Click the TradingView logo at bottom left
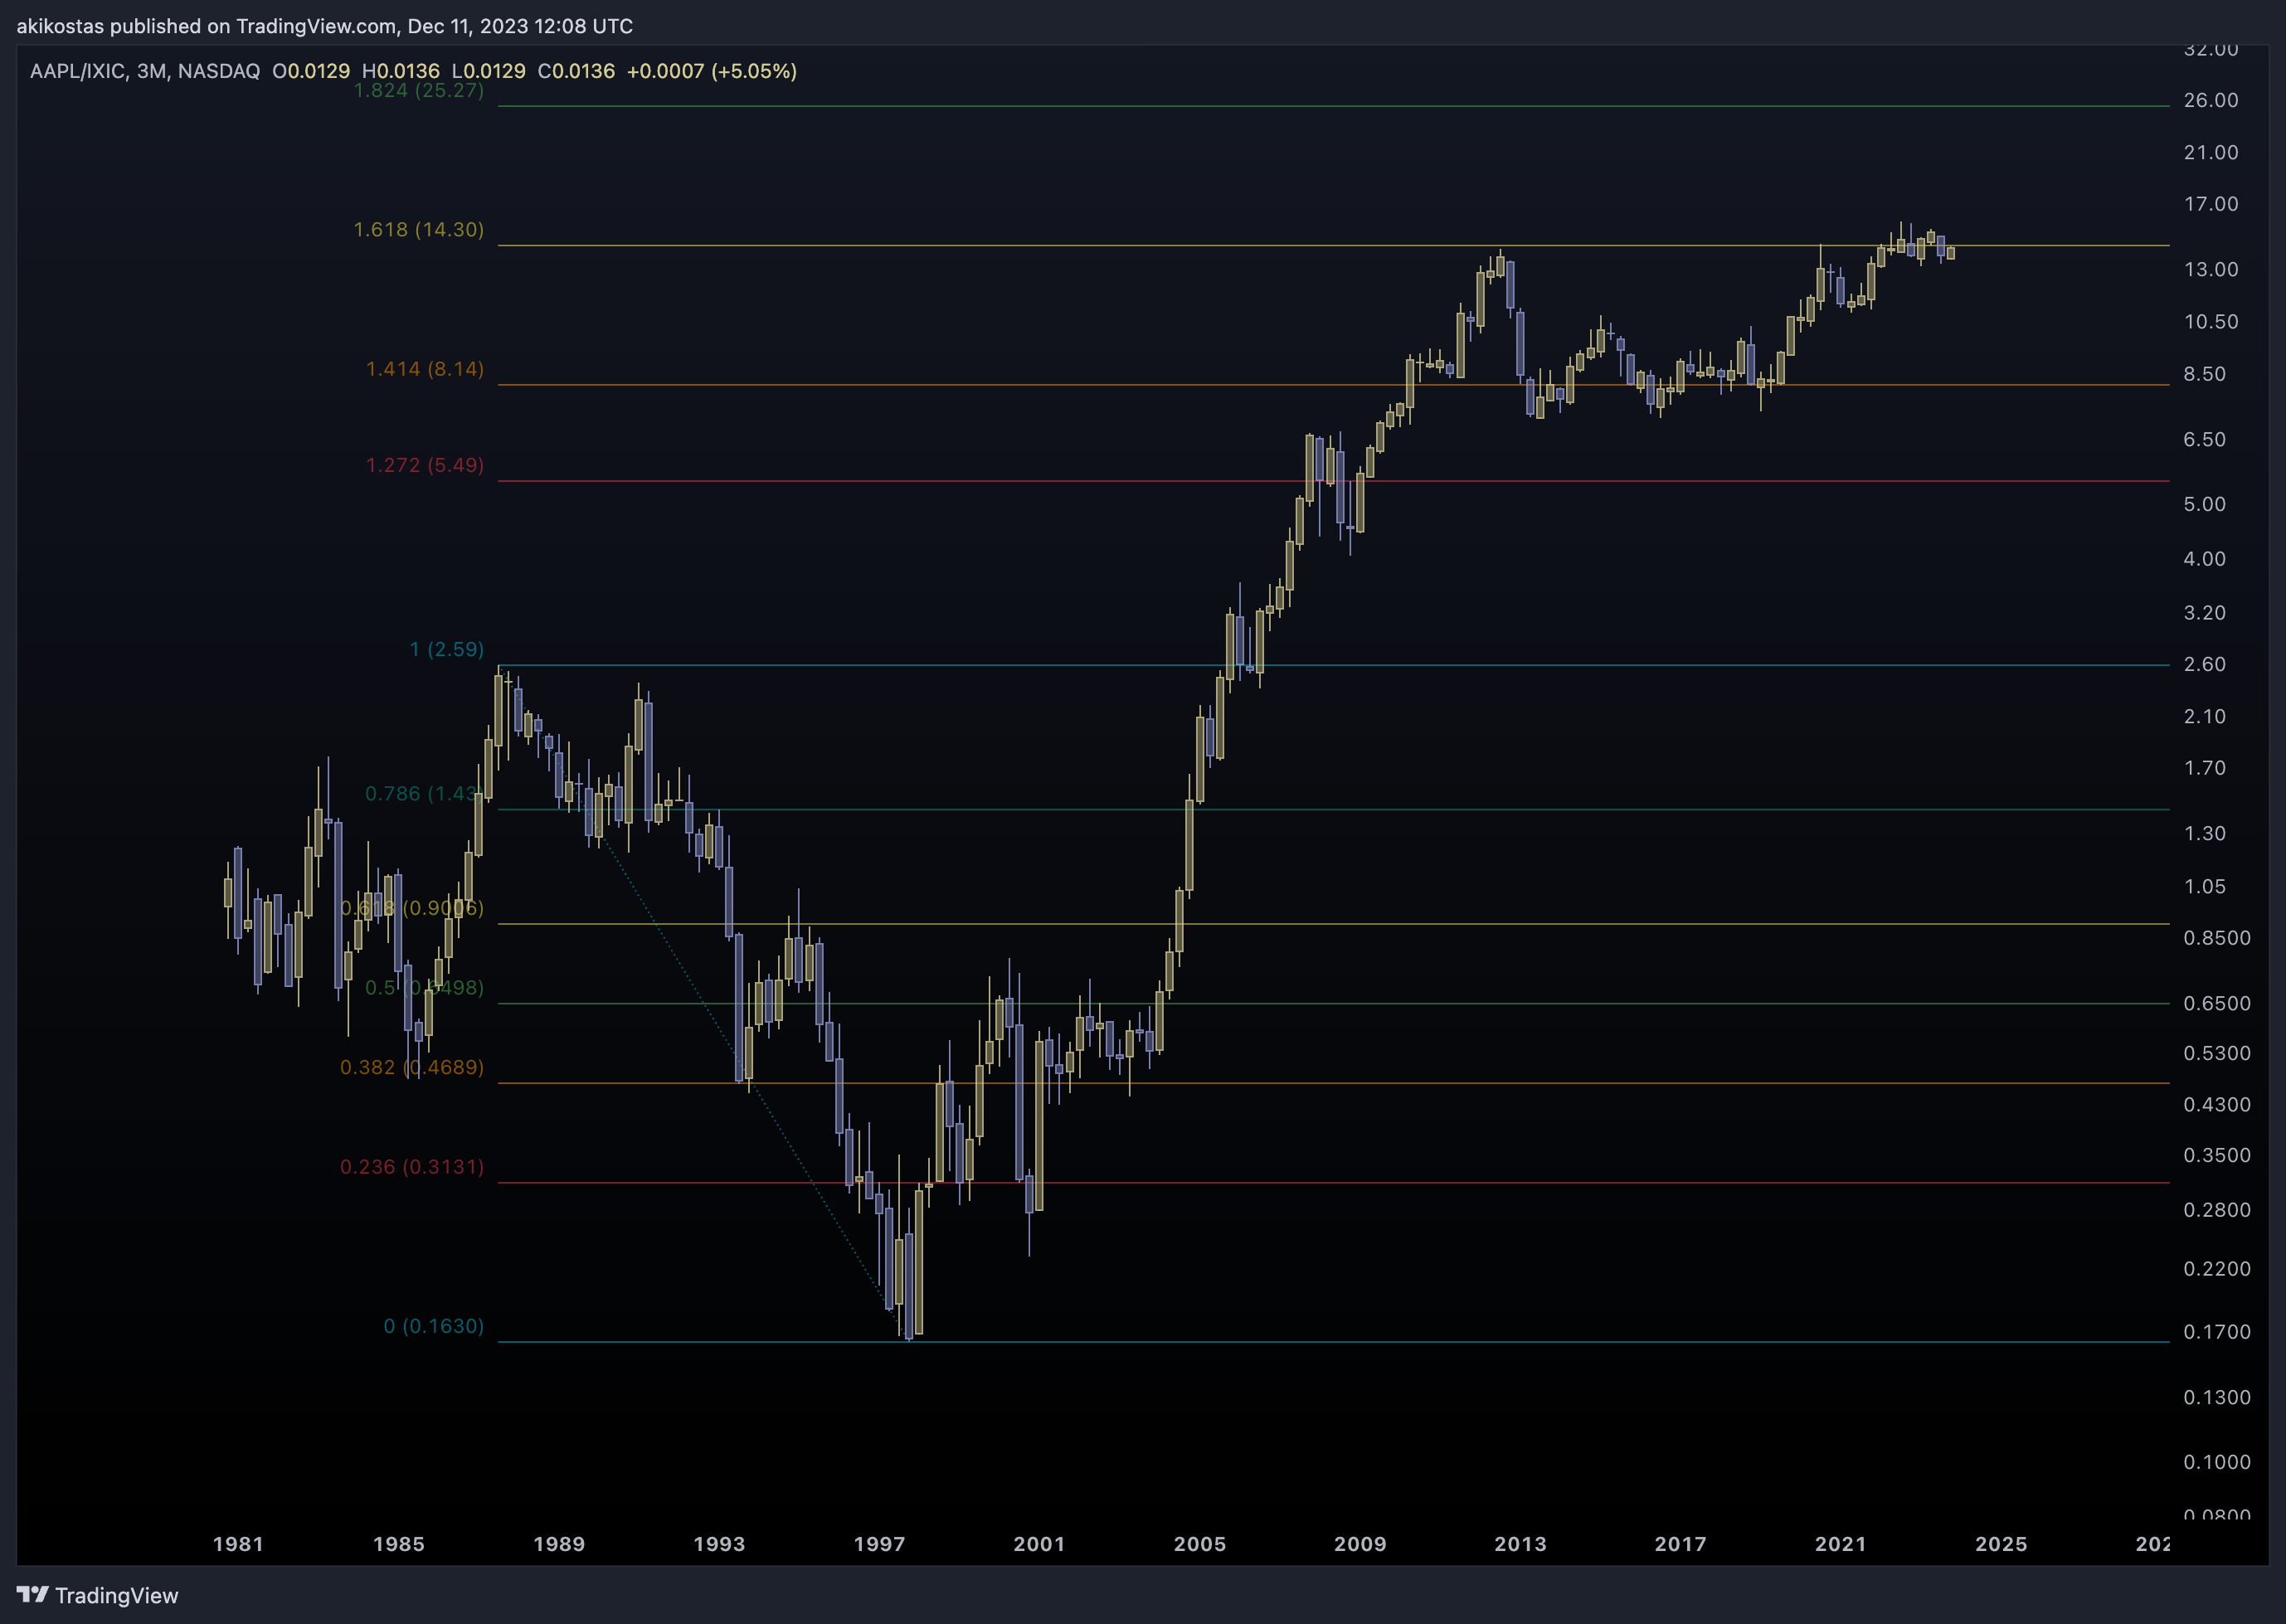The width and height of the screenshot is (2286, 1624). pyautogui.click(x=97, y=1595)
